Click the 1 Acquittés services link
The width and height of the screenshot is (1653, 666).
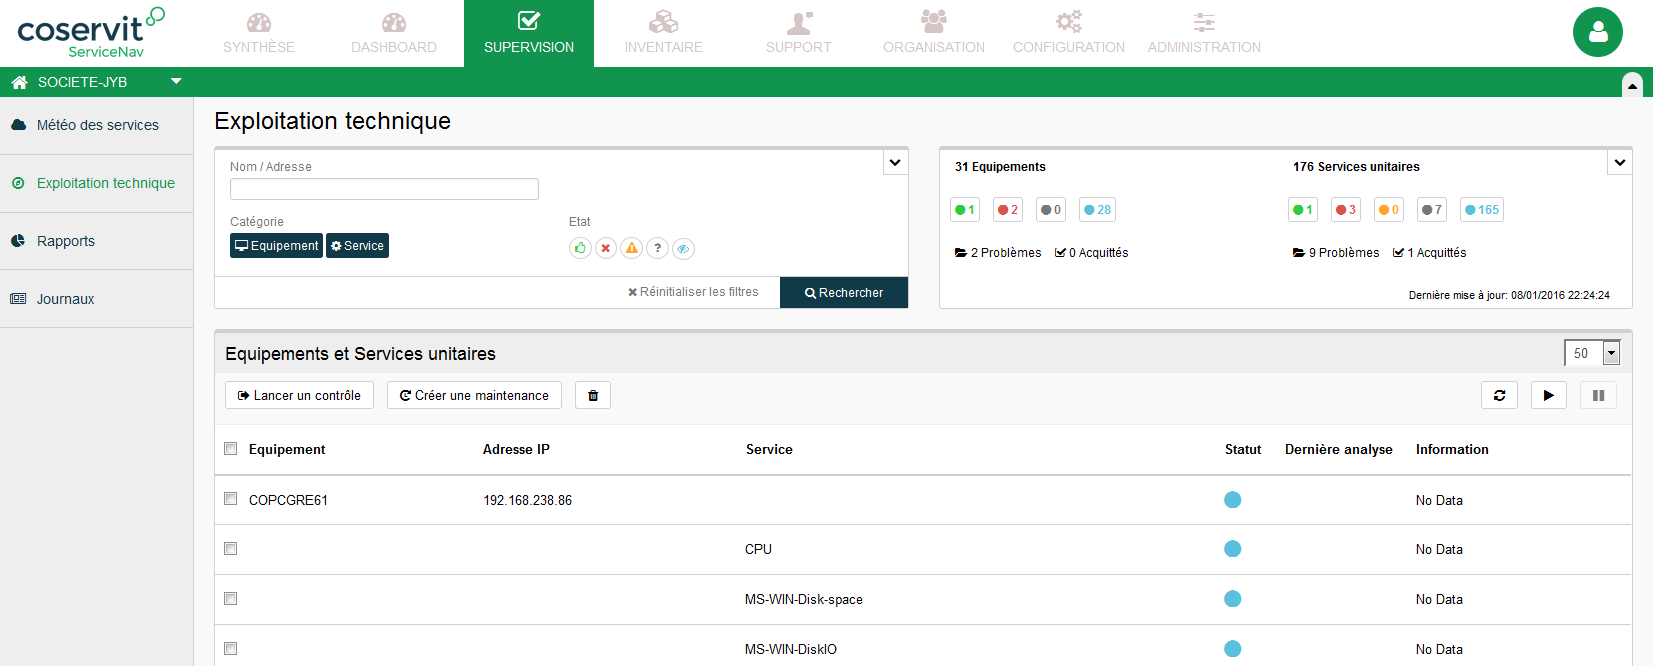1429,253
